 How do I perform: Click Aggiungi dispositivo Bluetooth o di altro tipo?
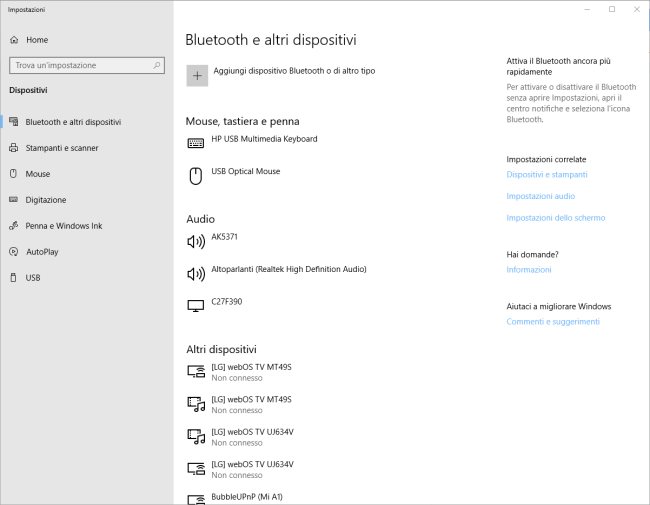pos(294,71)
